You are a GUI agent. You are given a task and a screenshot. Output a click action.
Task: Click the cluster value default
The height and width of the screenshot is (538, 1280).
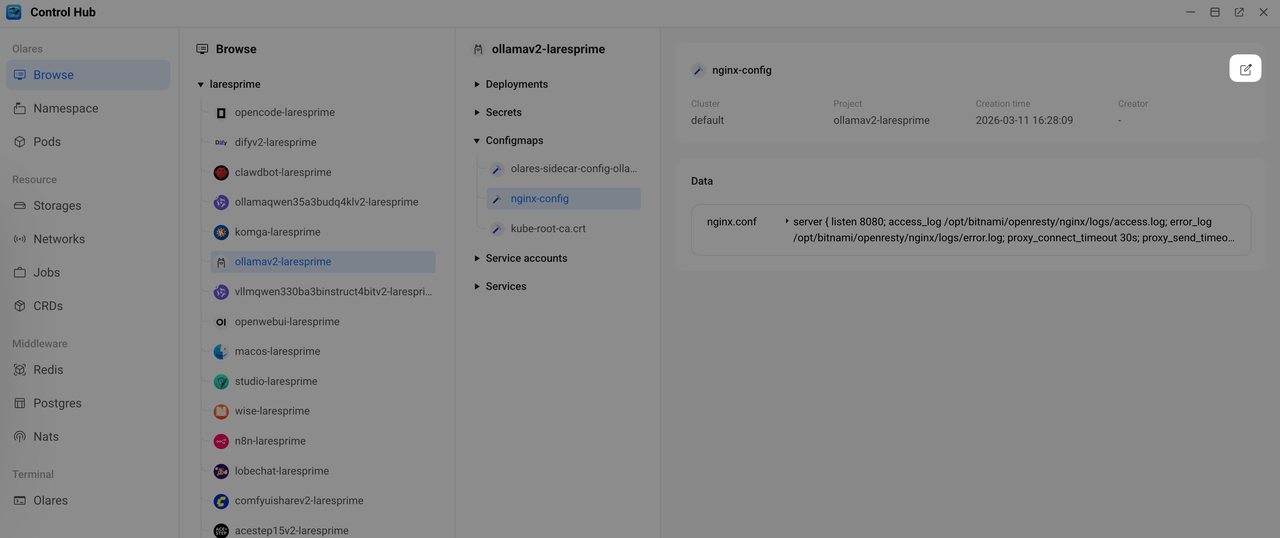click(708, 120)
